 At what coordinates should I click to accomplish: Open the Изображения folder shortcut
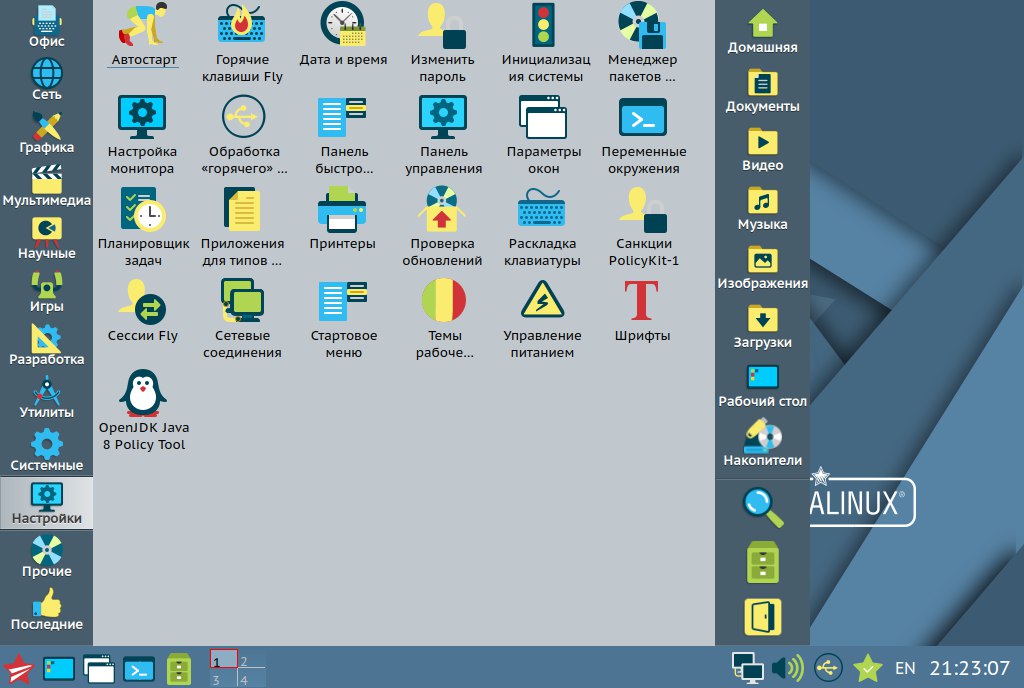click(x=762, y=268)
